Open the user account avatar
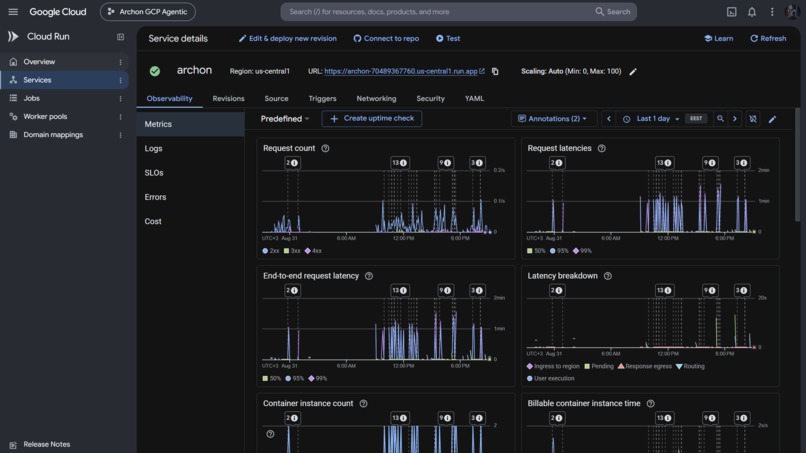806x453 pixels. (792, 11)
